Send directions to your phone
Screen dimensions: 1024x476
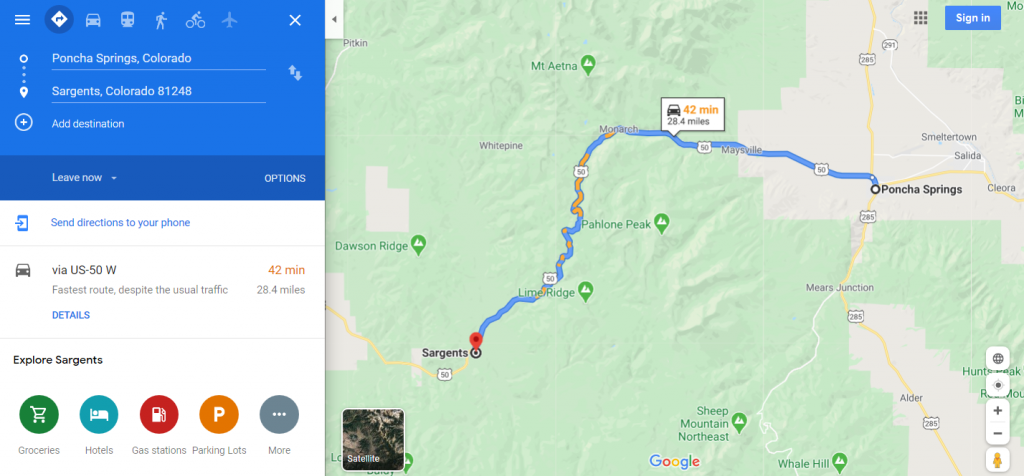pos(120,223)
